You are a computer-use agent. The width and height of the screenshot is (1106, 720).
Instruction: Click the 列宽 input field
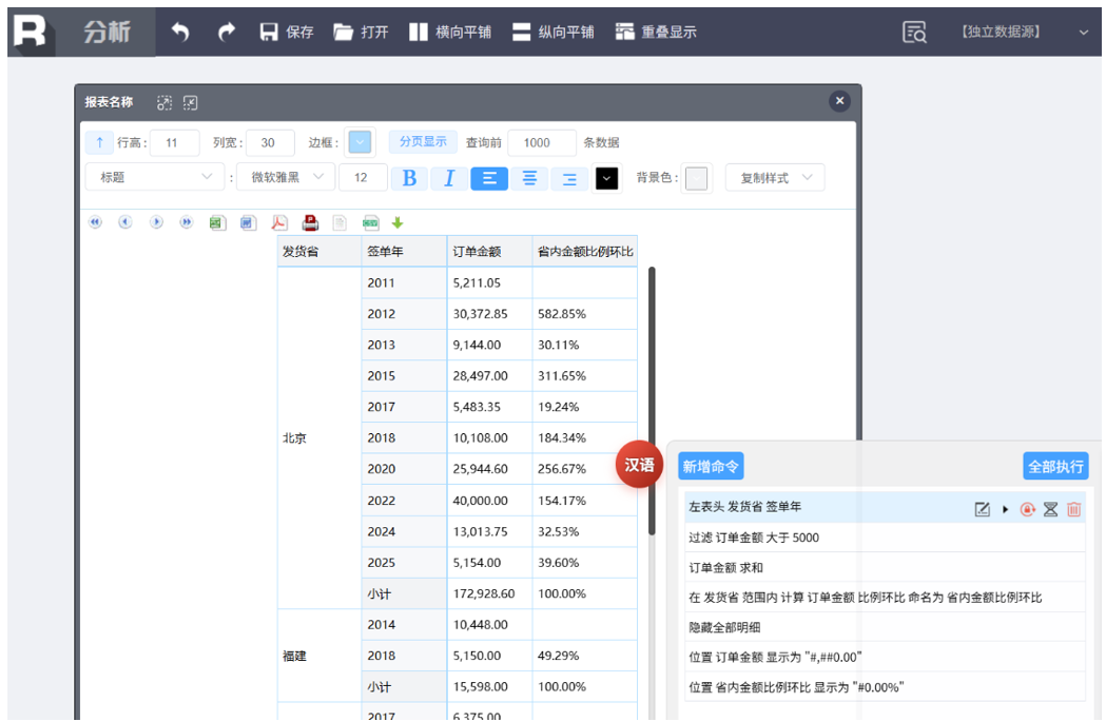[x=269, y=142]
